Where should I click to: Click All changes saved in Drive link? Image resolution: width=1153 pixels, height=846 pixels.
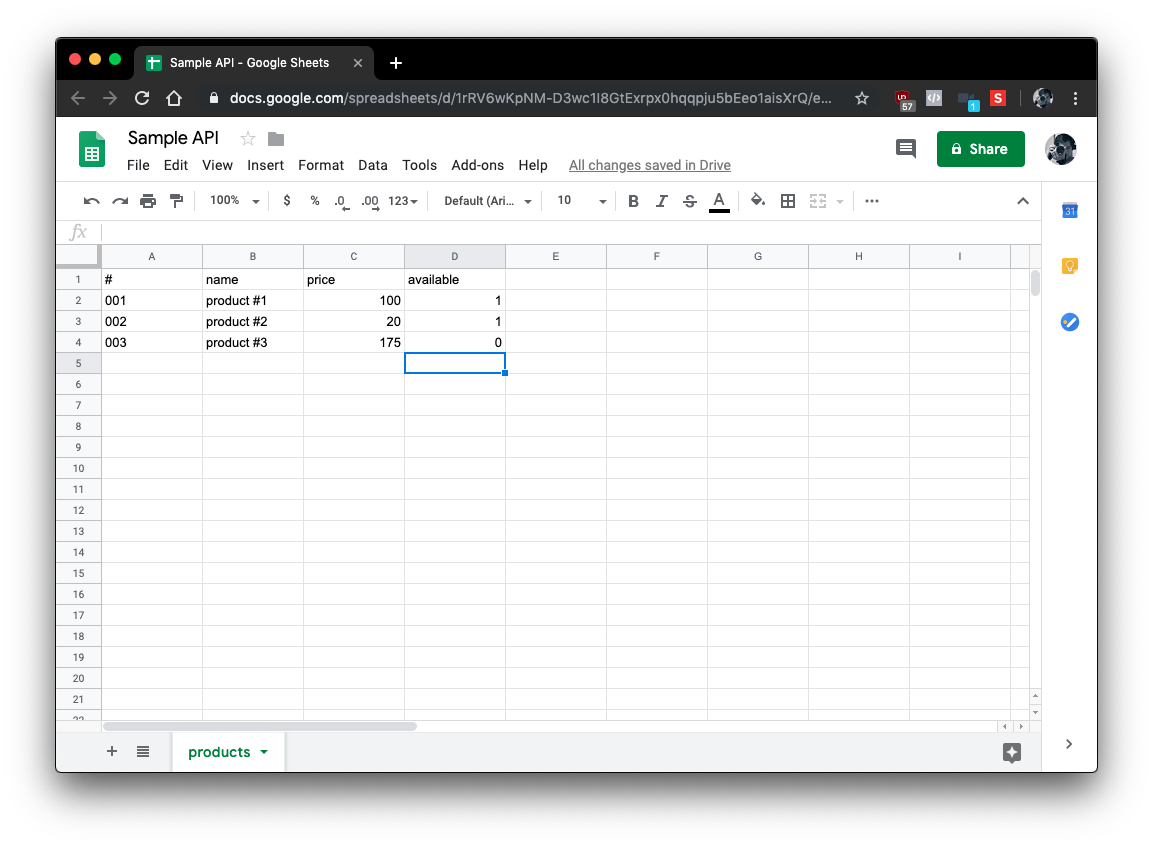coord(649,165)
